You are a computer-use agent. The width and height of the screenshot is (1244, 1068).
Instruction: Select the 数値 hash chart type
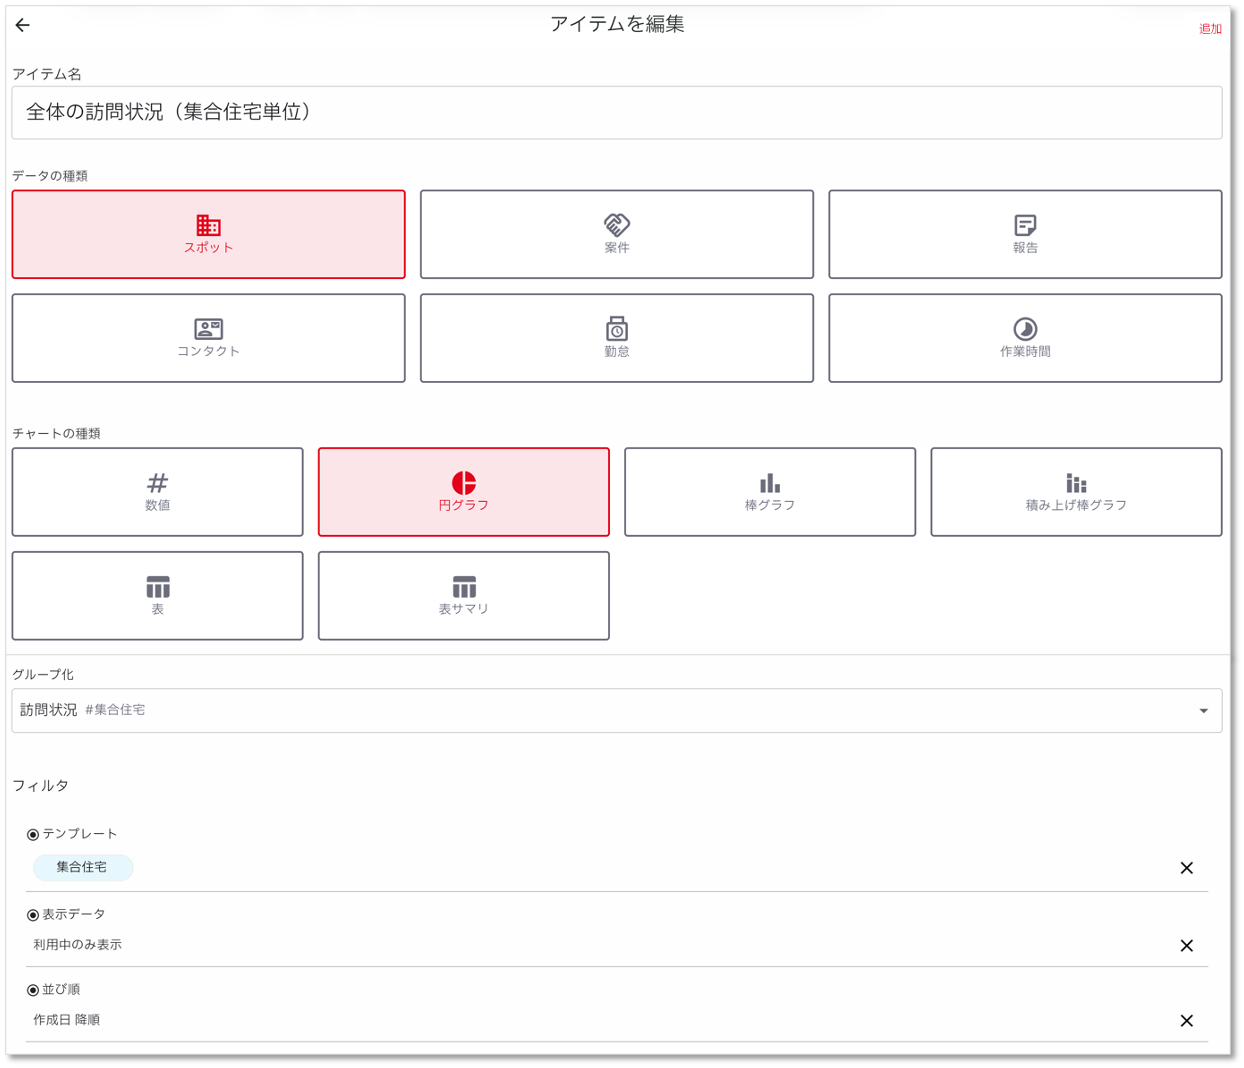[x=157, y=484]
